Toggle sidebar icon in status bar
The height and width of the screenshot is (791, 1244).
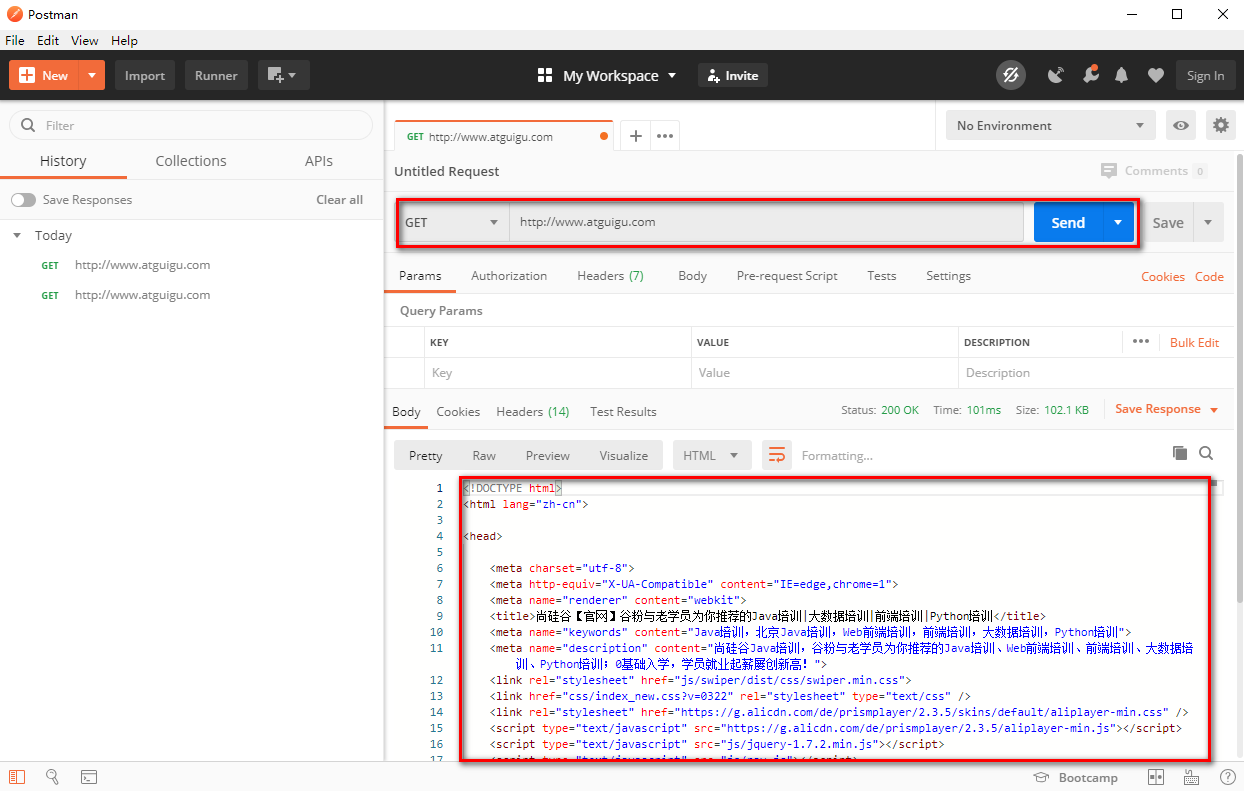pyautogui.click(x=17, y=777)
